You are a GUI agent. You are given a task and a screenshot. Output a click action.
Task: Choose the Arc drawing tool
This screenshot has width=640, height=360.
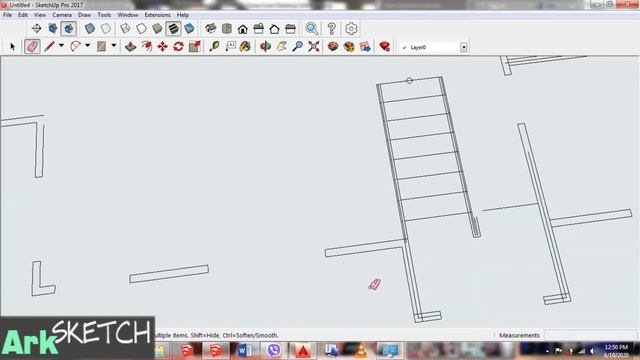pos(76,46)
